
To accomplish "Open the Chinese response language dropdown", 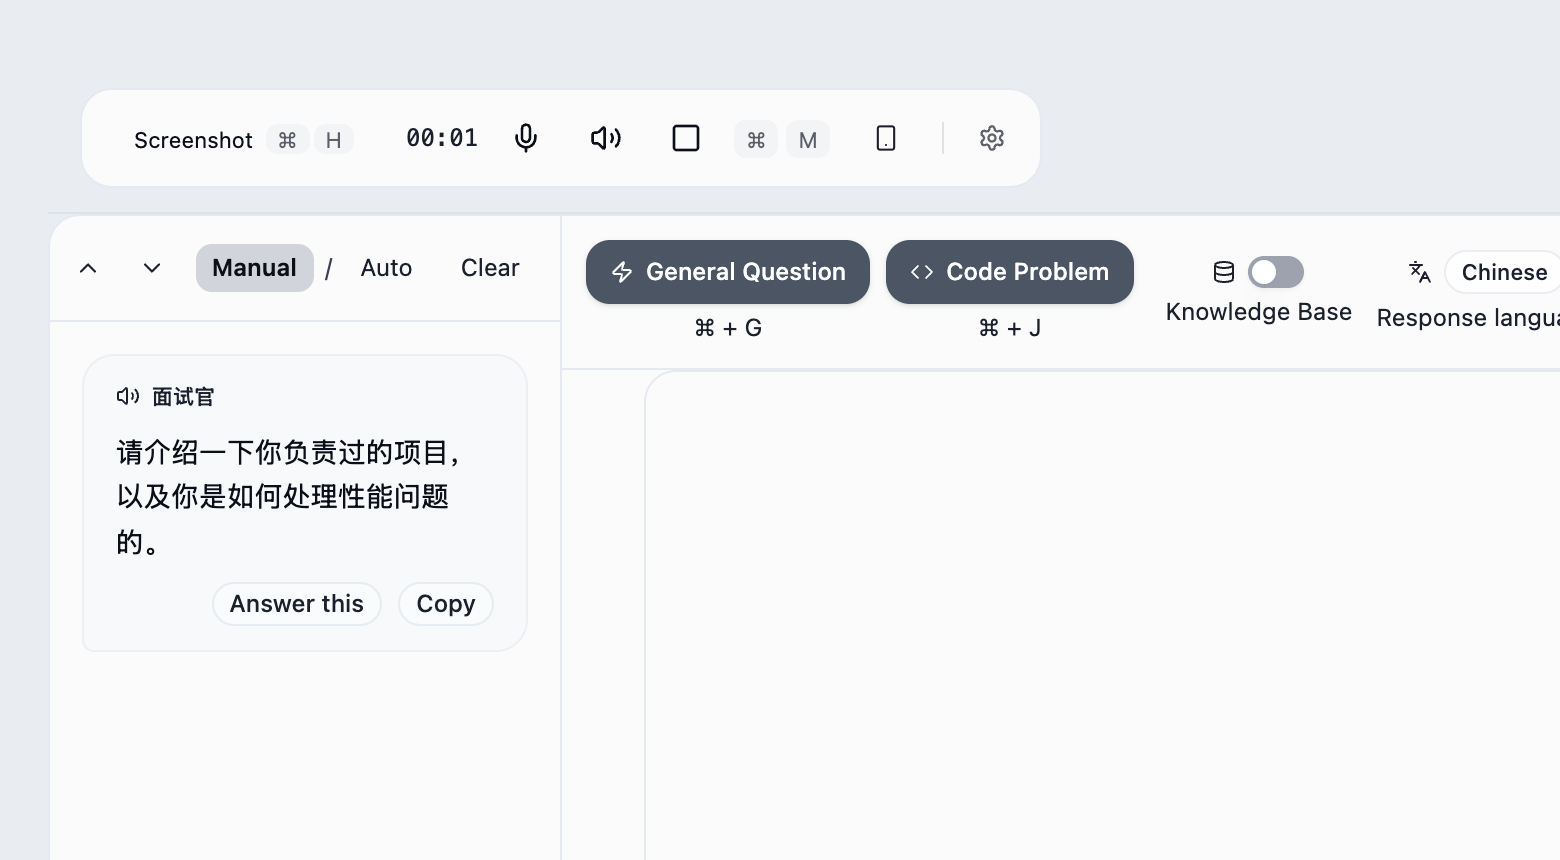I will (1502, 272).
